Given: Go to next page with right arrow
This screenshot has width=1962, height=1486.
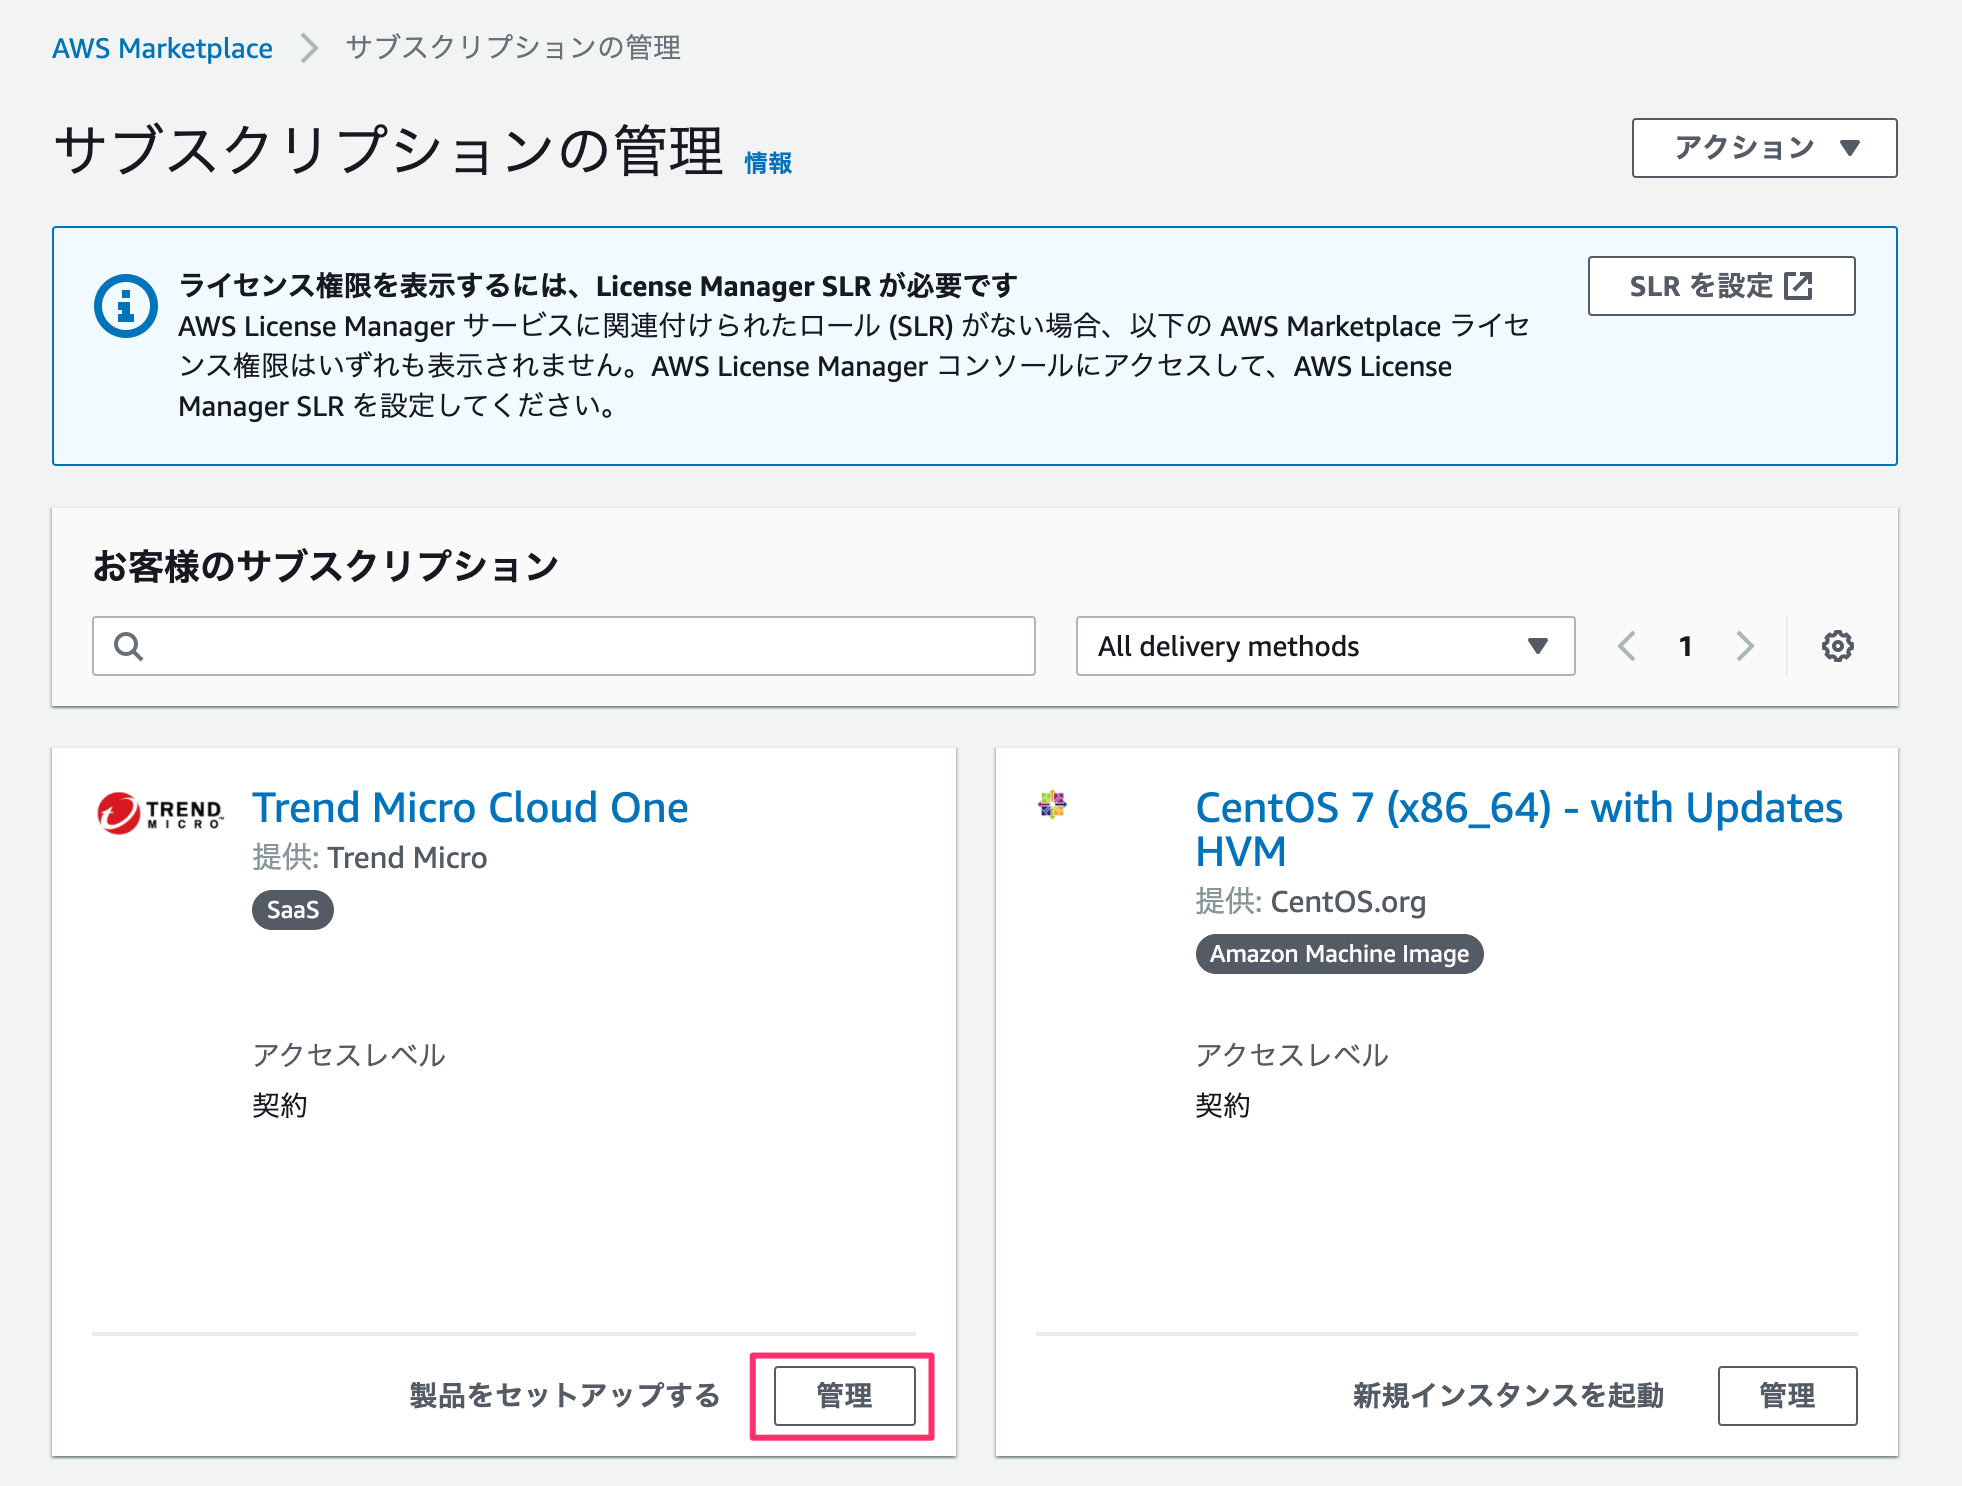Looking at the screenshot, I should [1745, 646].
